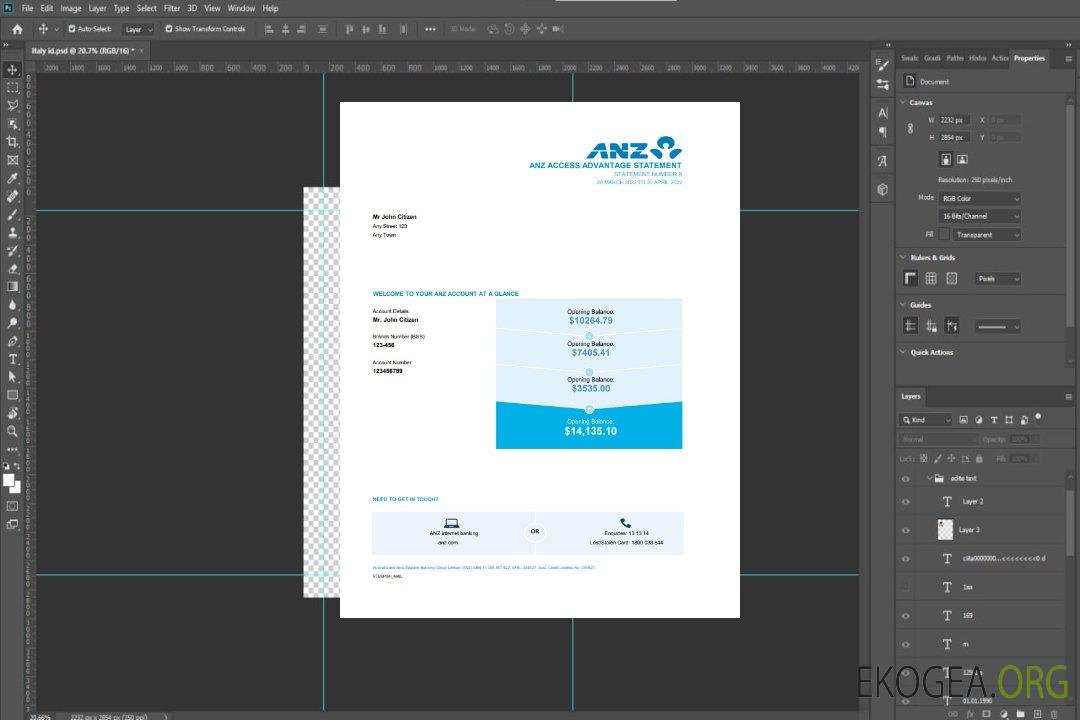1080x720 pixels.
Task: Select the Crop tool
Action: [12, 142]
